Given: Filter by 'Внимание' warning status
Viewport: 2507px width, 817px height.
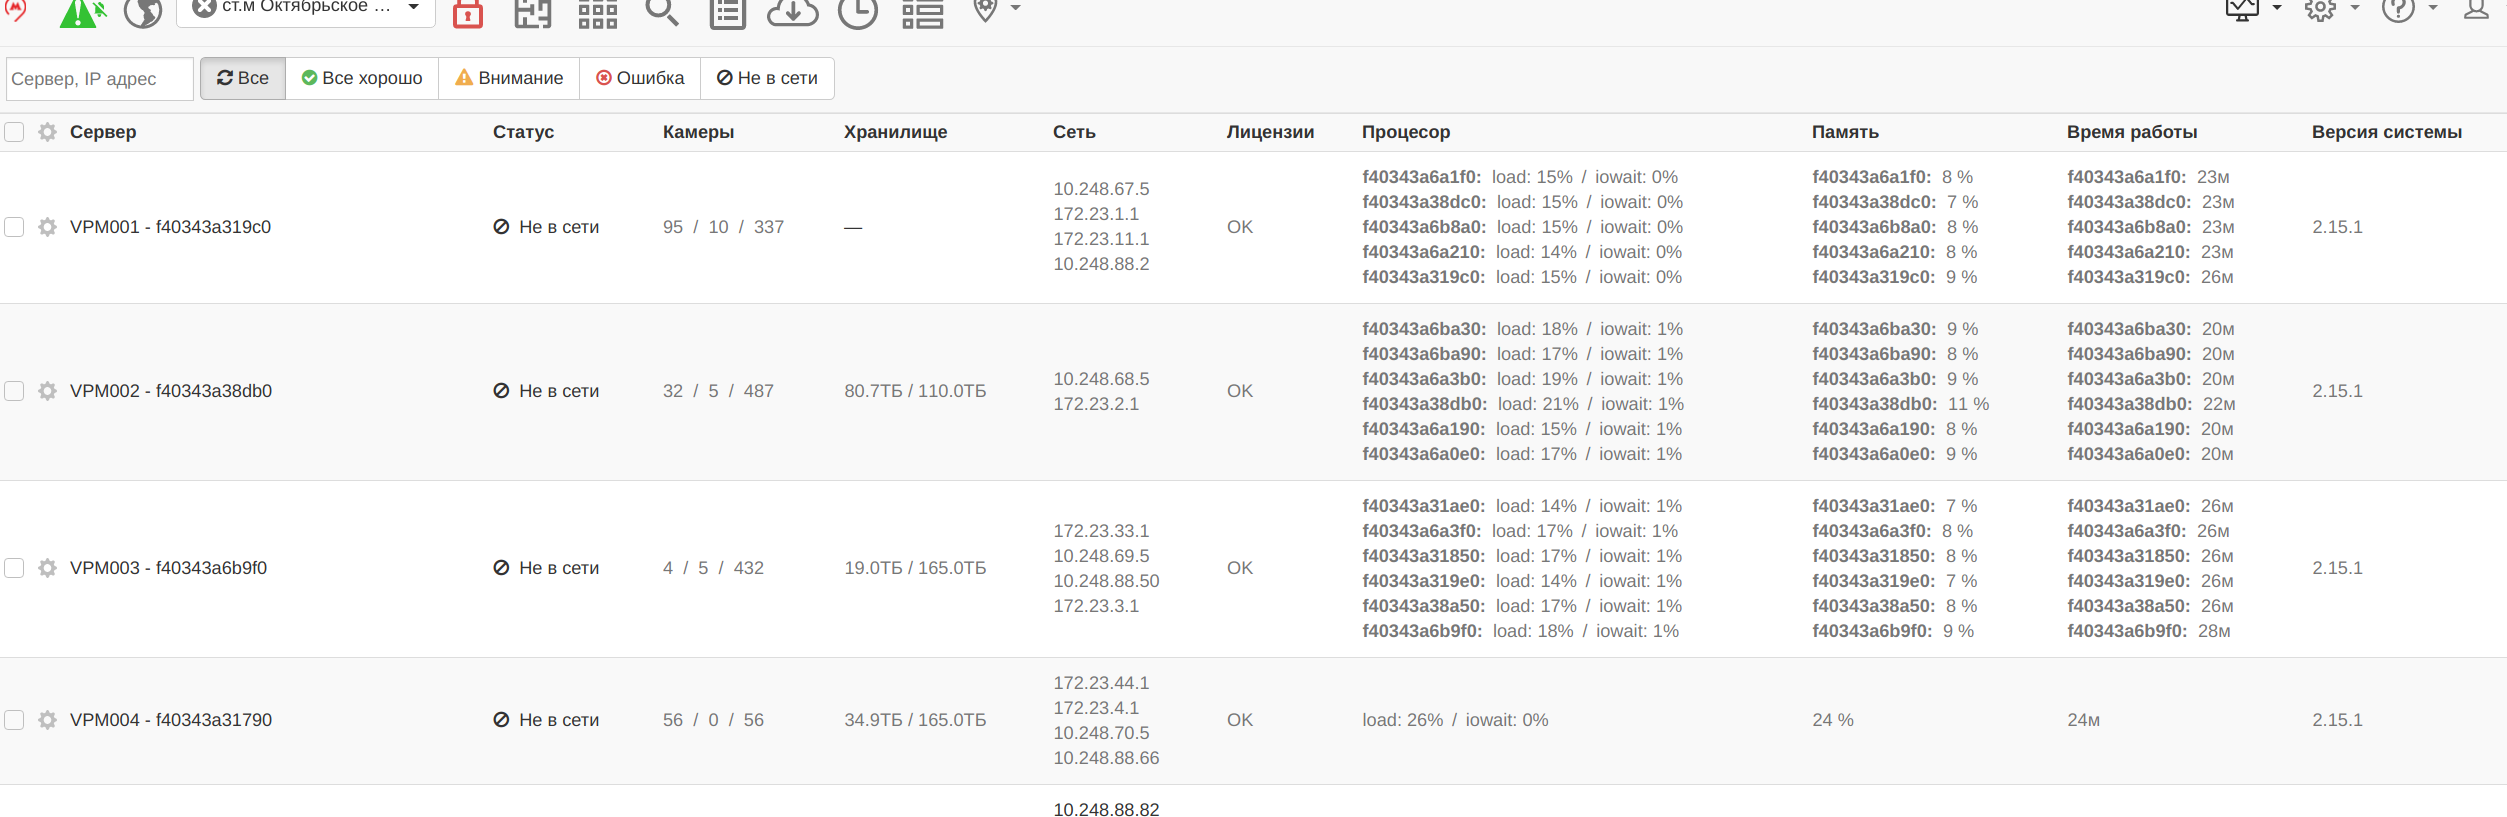Looking at the screenshot, I should pyautogui.click(x=509, y=78).
